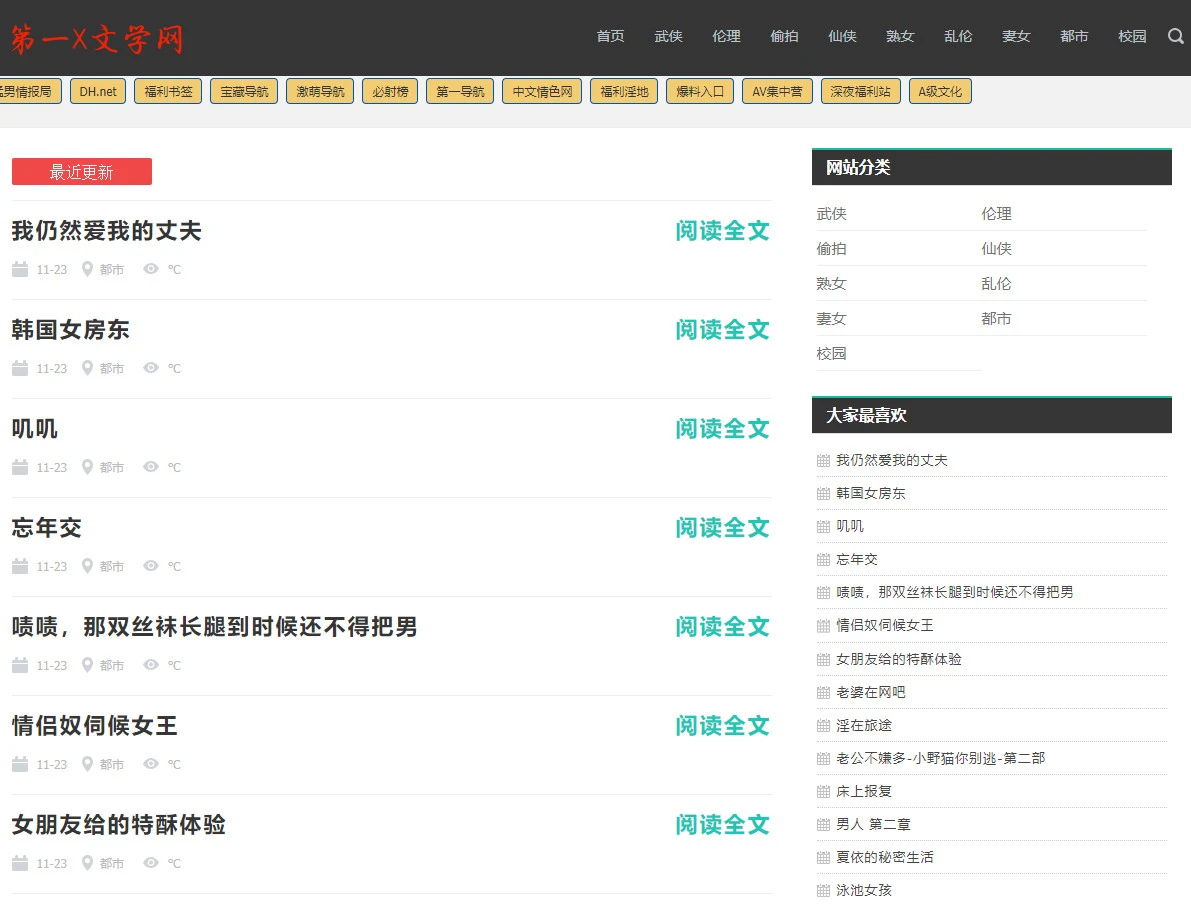Click eye views icon under 叽叽
Image resolution: width=1191 pixels, height=904 pixels.
(x=151, y=467)
